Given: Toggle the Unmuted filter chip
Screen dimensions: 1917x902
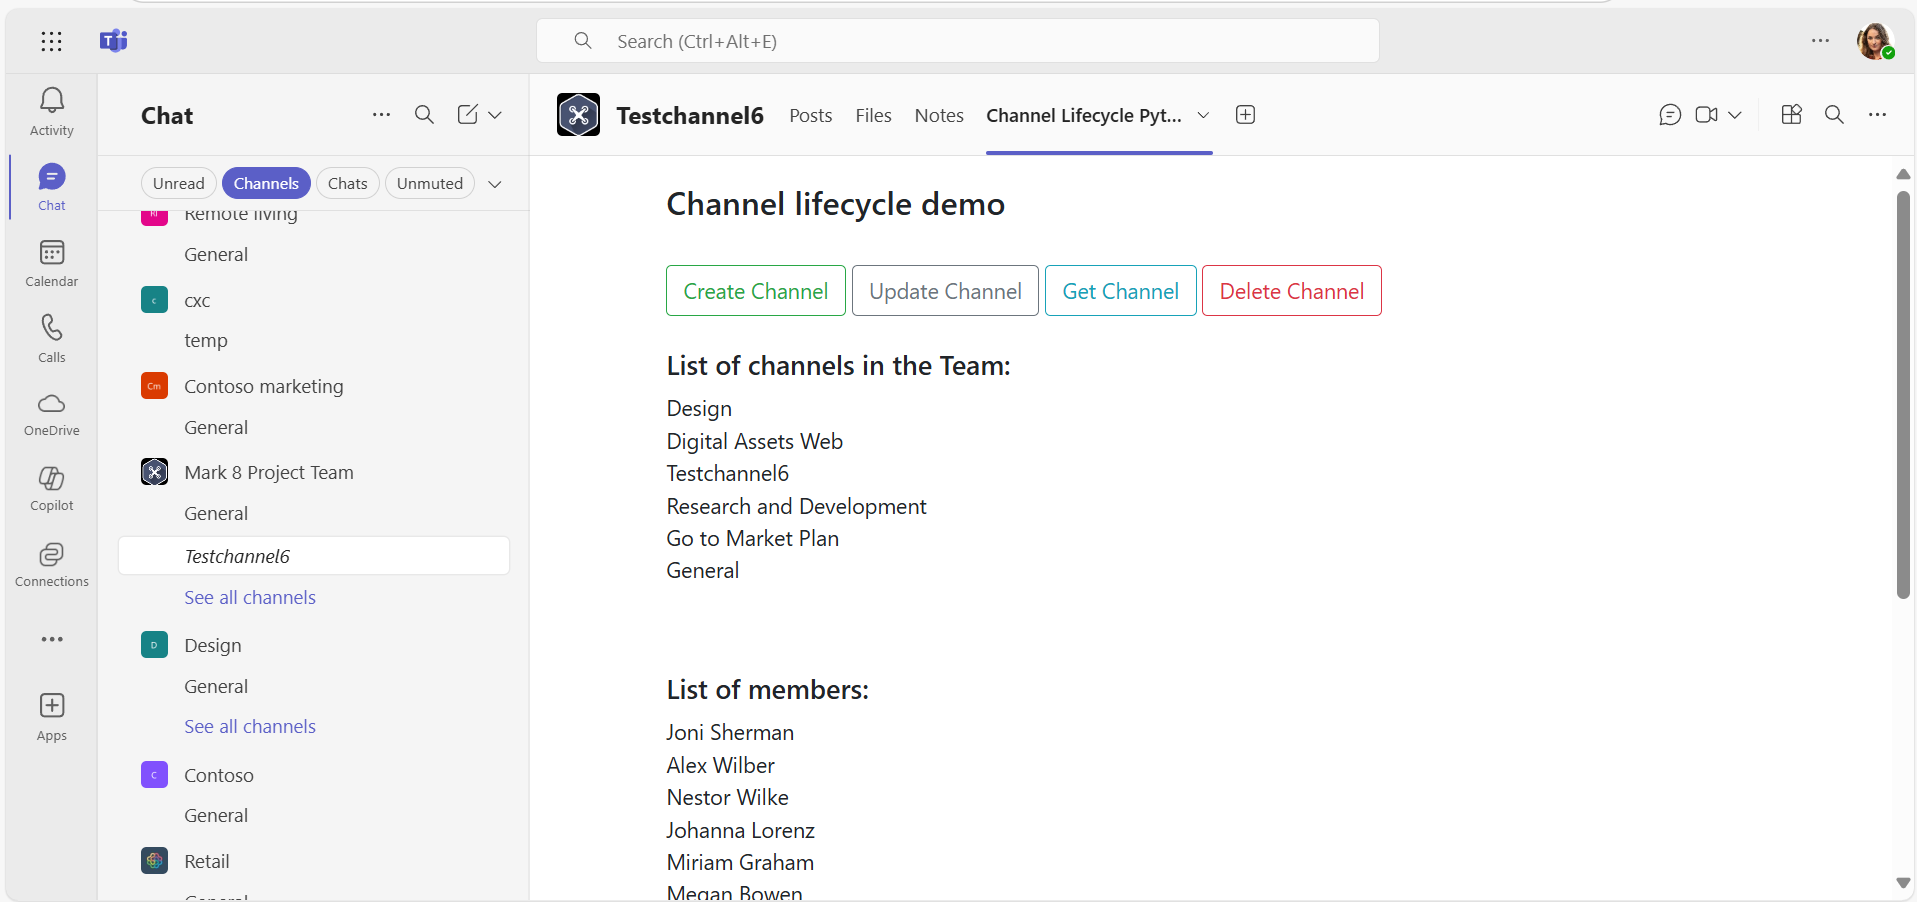Looking at the screenshot, I should click(430, 183).
